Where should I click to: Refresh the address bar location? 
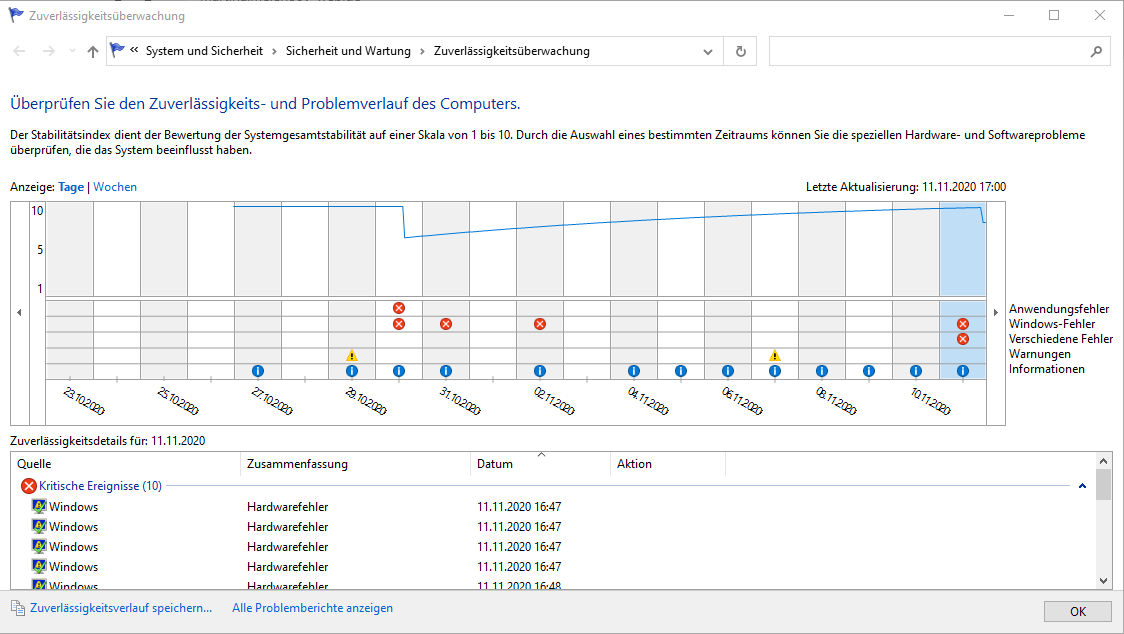[740, 52]
